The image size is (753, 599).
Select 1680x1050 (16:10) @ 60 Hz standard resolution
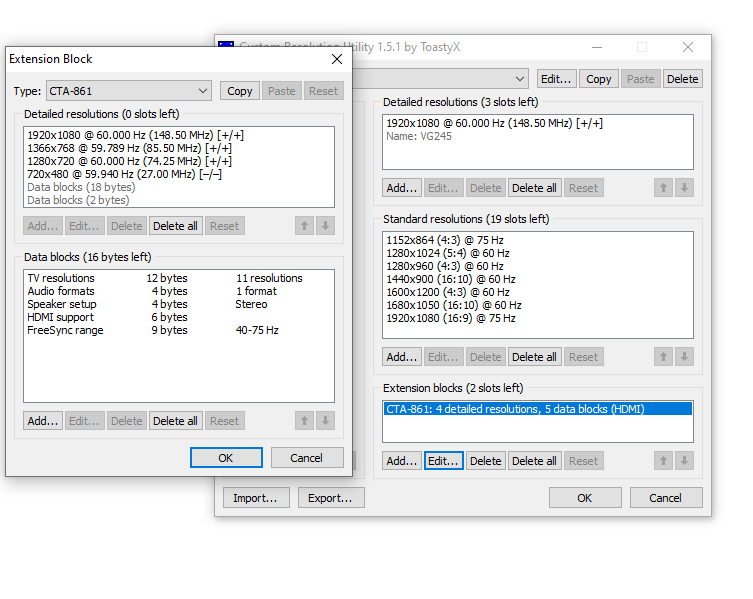[x=453, y=305]
